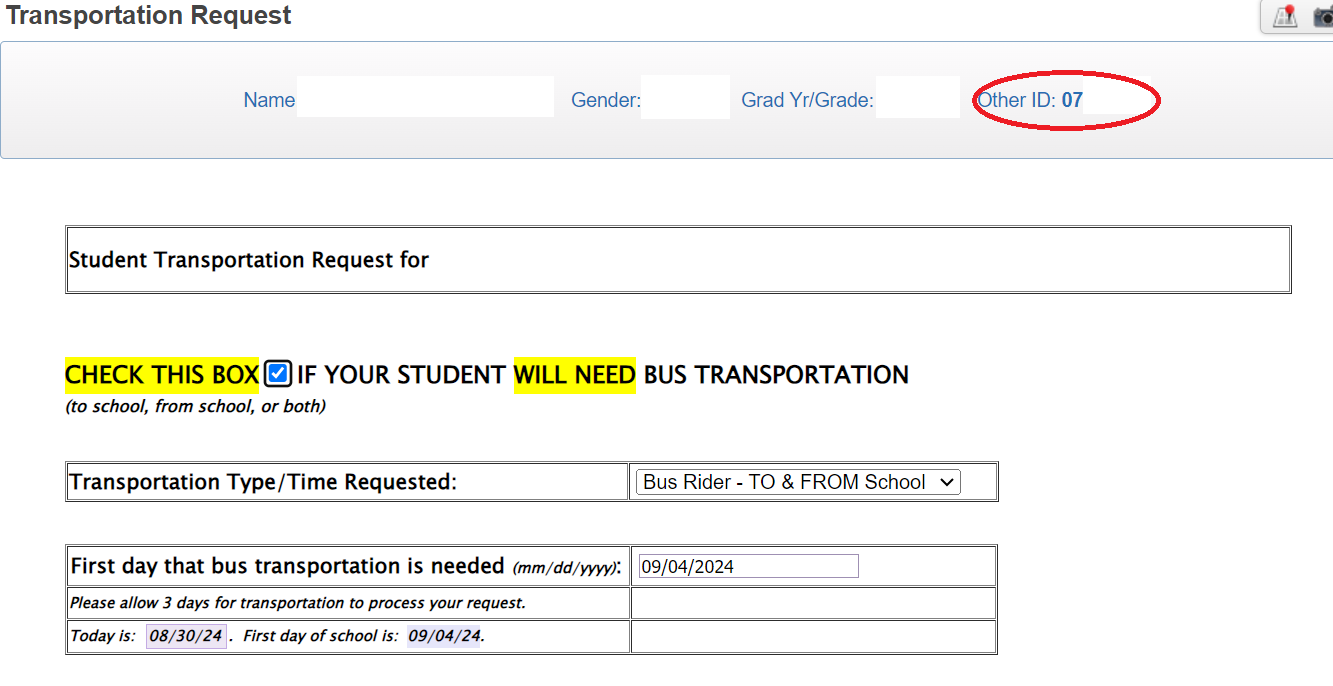Click the Other ID value 07
Image resolution: width=1333 pixels, height=686 pixels.
(1072, 100)
